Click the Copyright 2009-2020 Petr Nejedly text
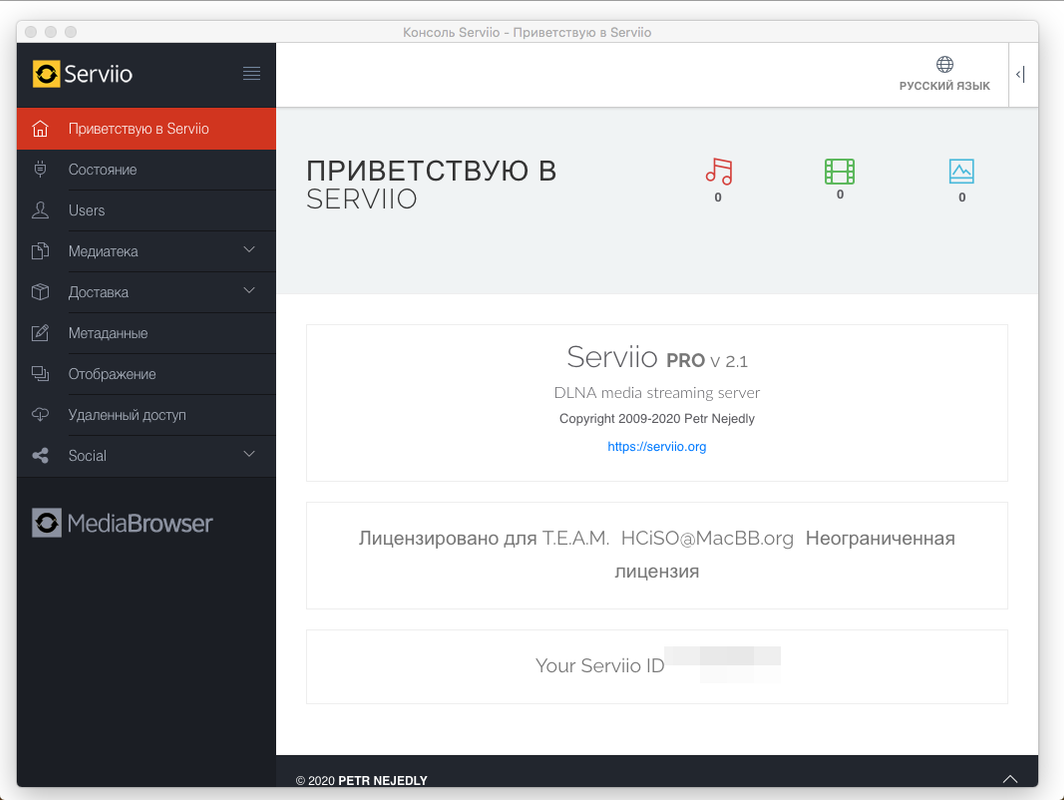Screen dimensions: 1064x800 (x=657, y=419)
